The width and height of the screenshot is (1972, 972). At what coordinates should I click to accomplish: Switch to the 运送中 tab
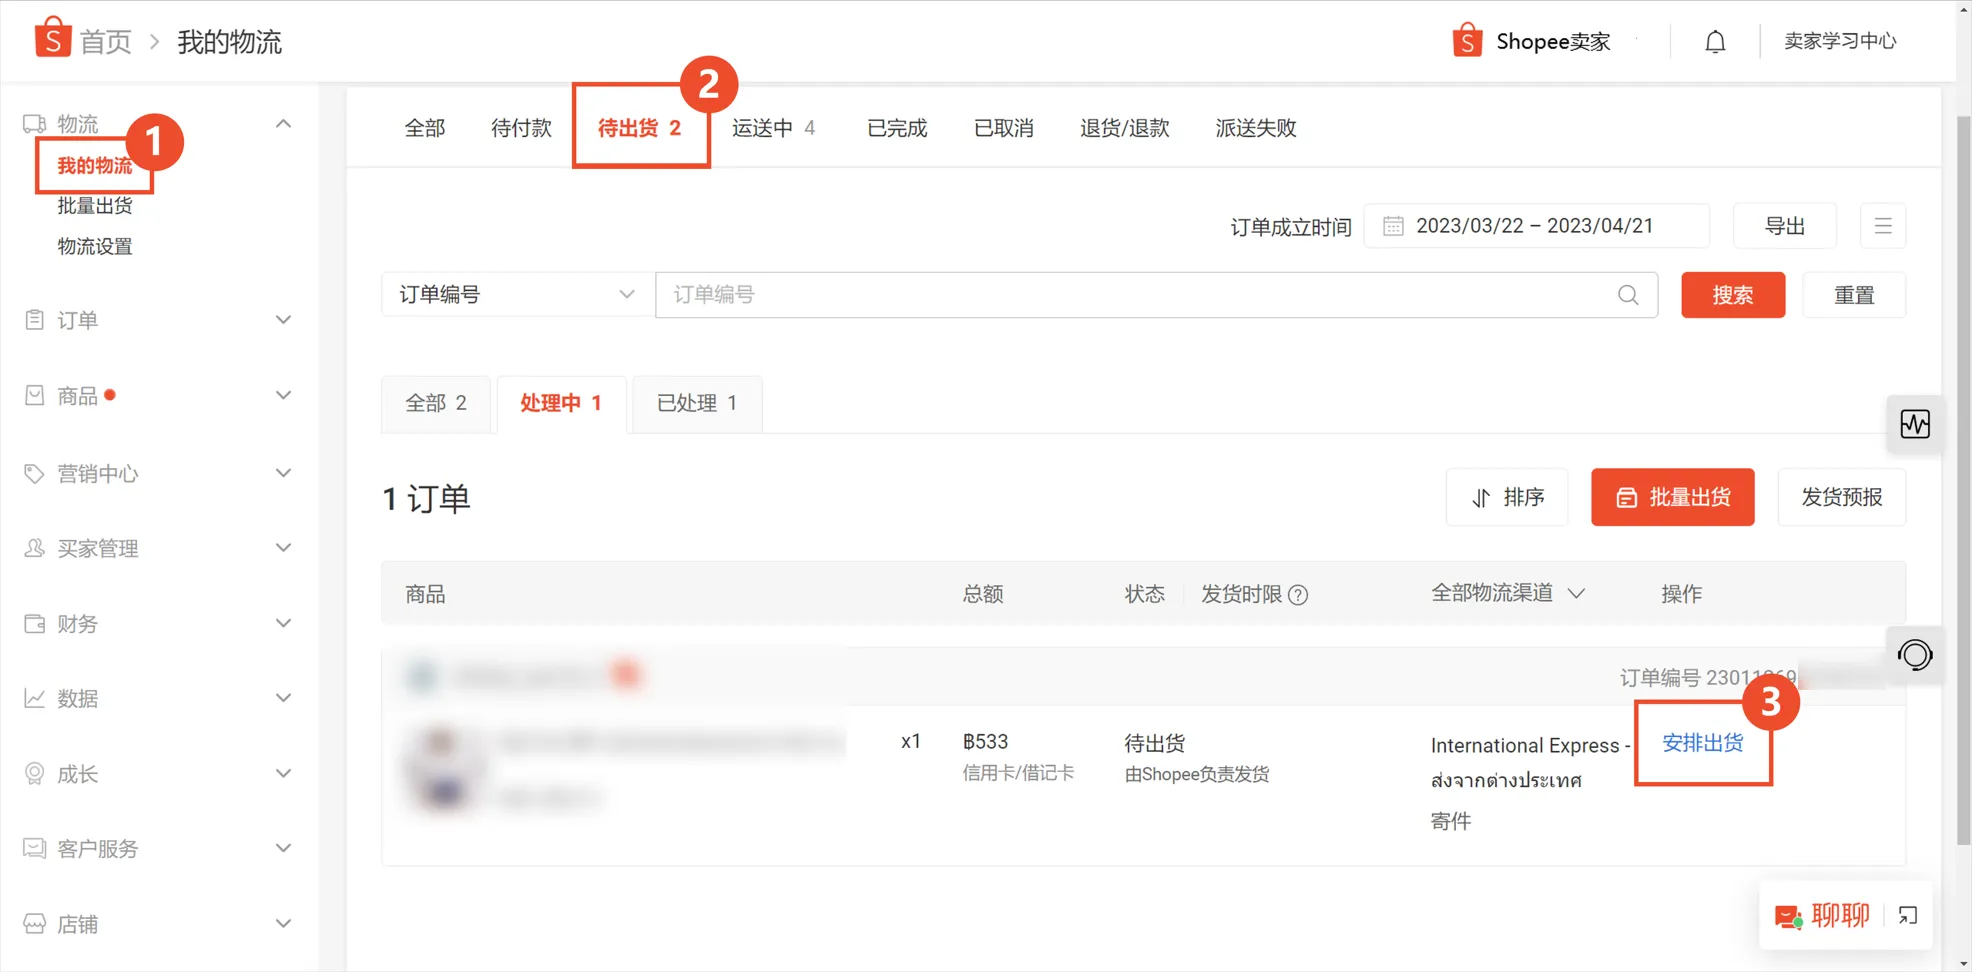click(x=763, y=128)
